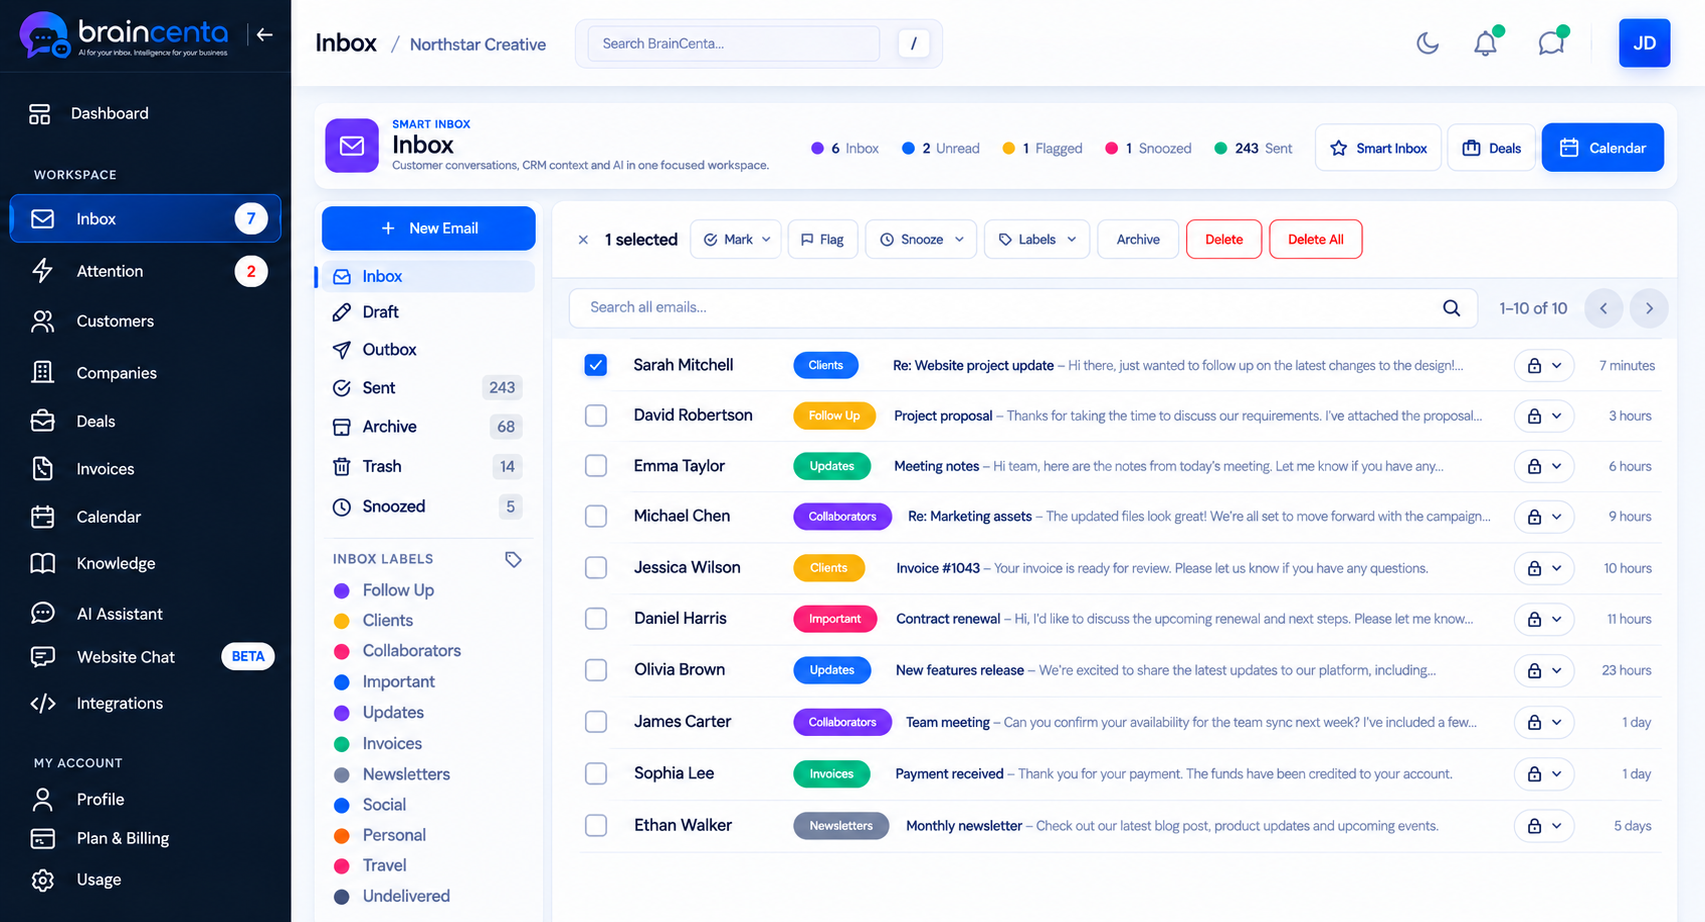Select David Robertson email checkbox
Viewport: 1705px width, 922px height.
tap(596, 415)
